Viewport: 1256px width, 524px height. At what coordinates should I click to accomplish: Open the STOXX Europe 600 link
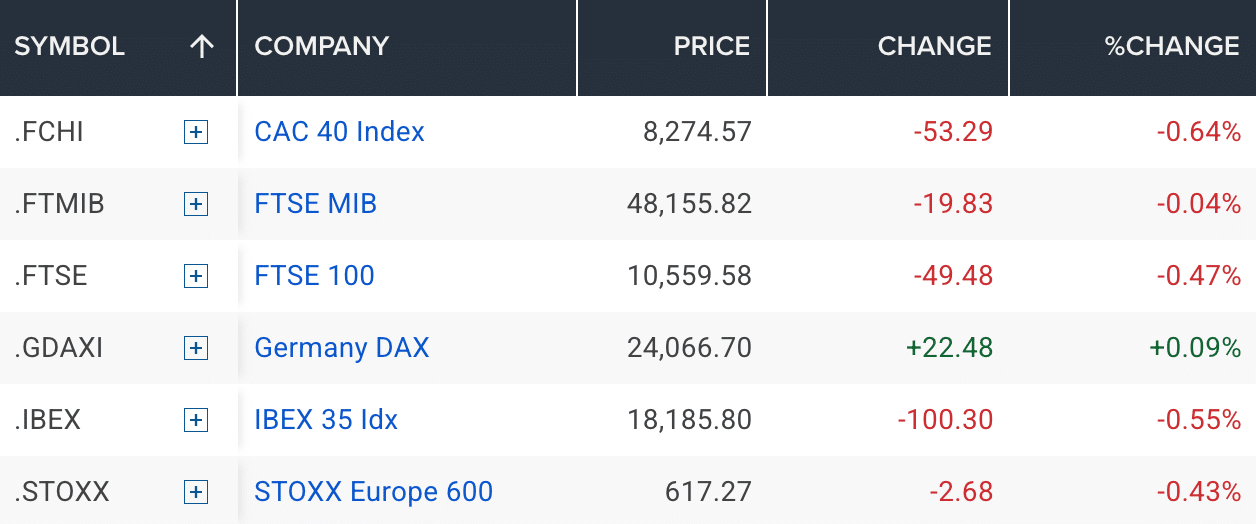(x=373, y=492)
